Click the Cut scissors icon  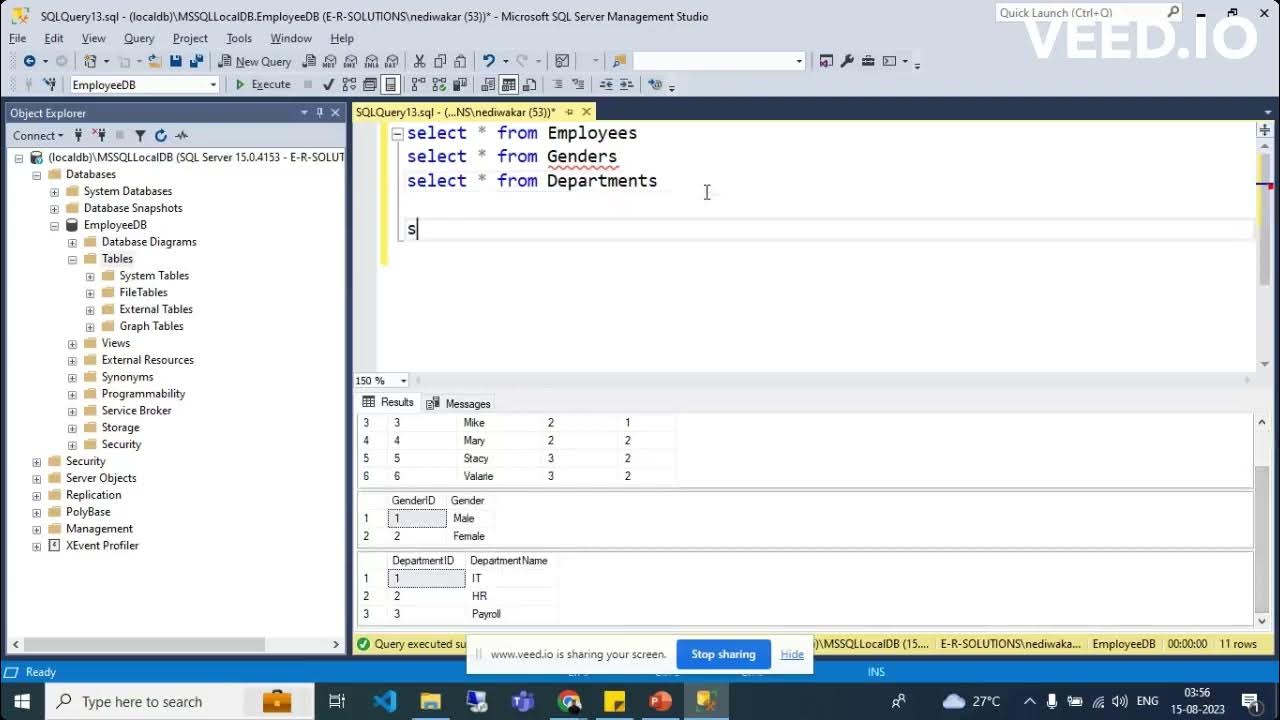(419, 61)
